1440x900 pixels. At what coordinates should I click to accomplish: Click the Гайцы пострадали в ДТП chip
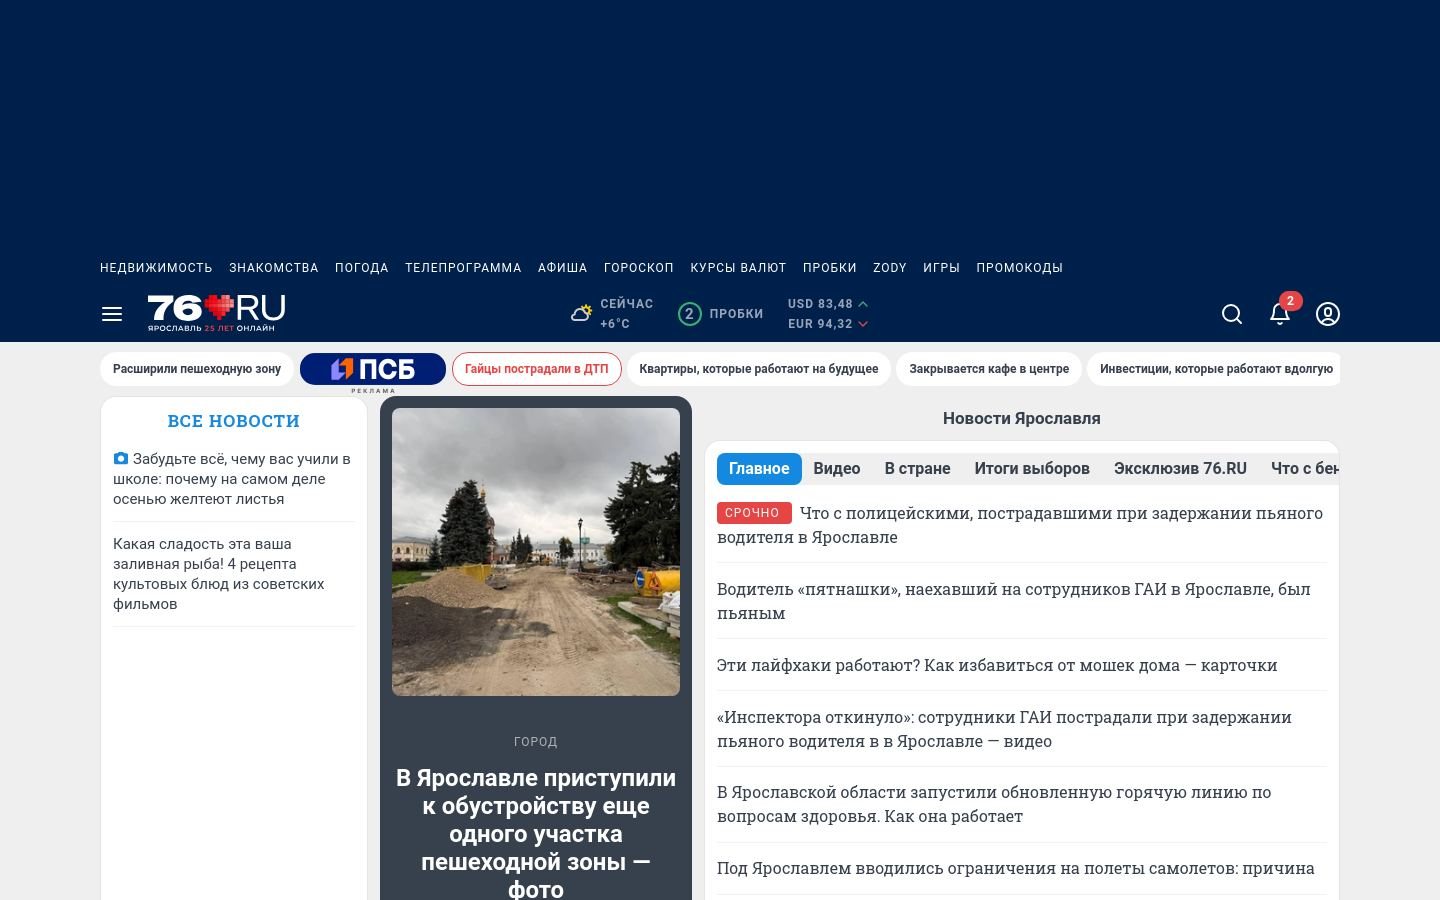(536, 369)
